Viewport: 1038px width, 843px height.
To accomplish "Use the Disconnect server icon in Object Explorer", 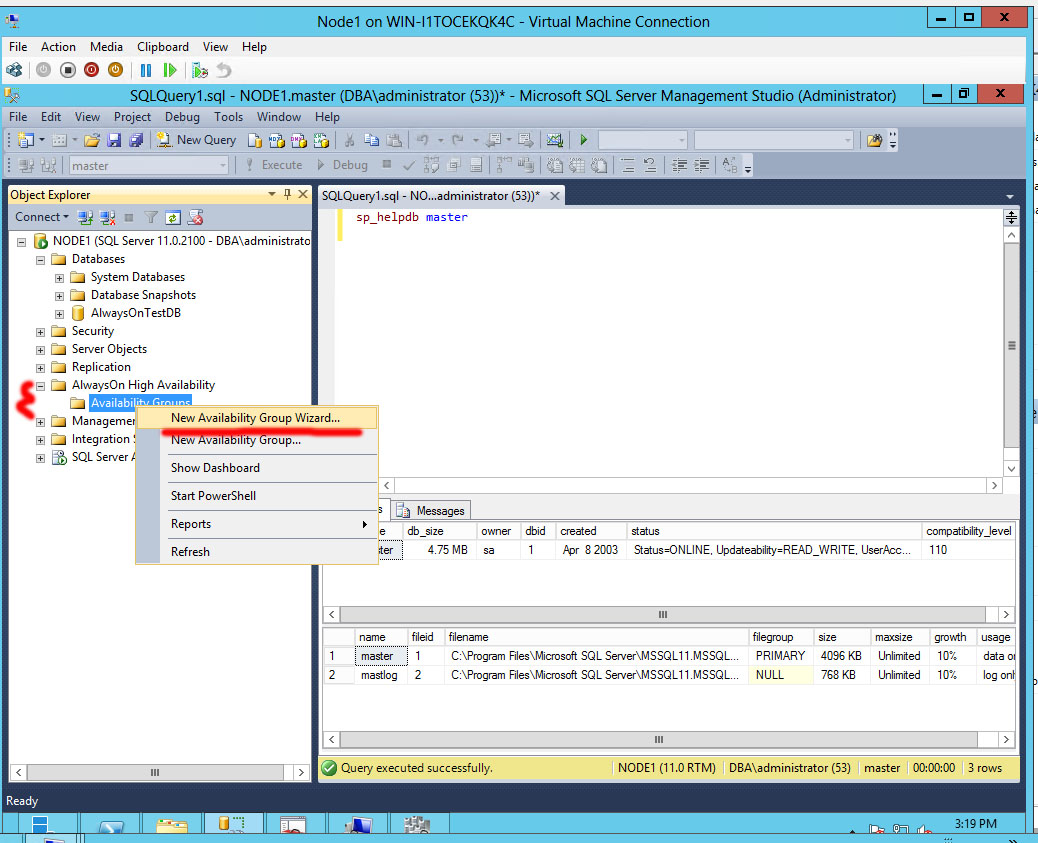I will pyautogui.click(x=105, y=216).
